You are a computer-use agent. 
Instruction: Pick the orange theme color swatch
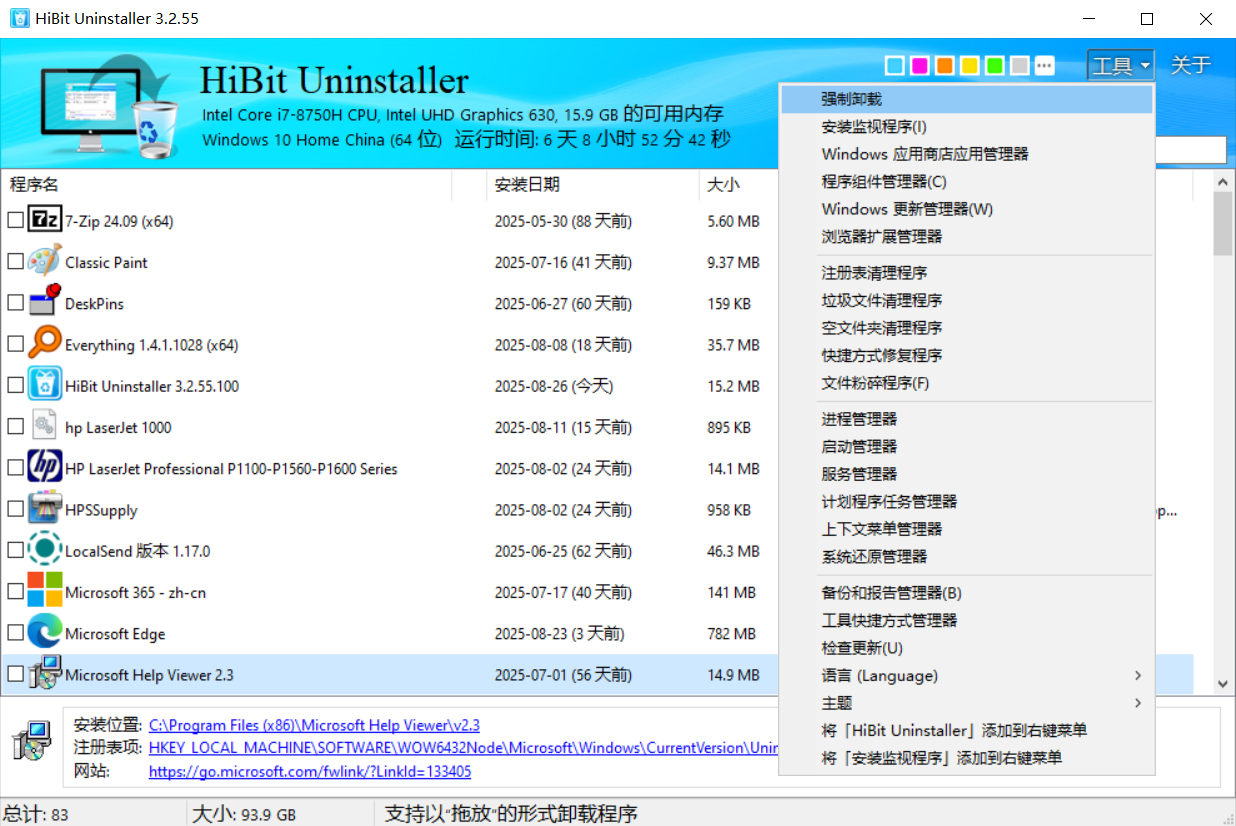click(945, 66)
